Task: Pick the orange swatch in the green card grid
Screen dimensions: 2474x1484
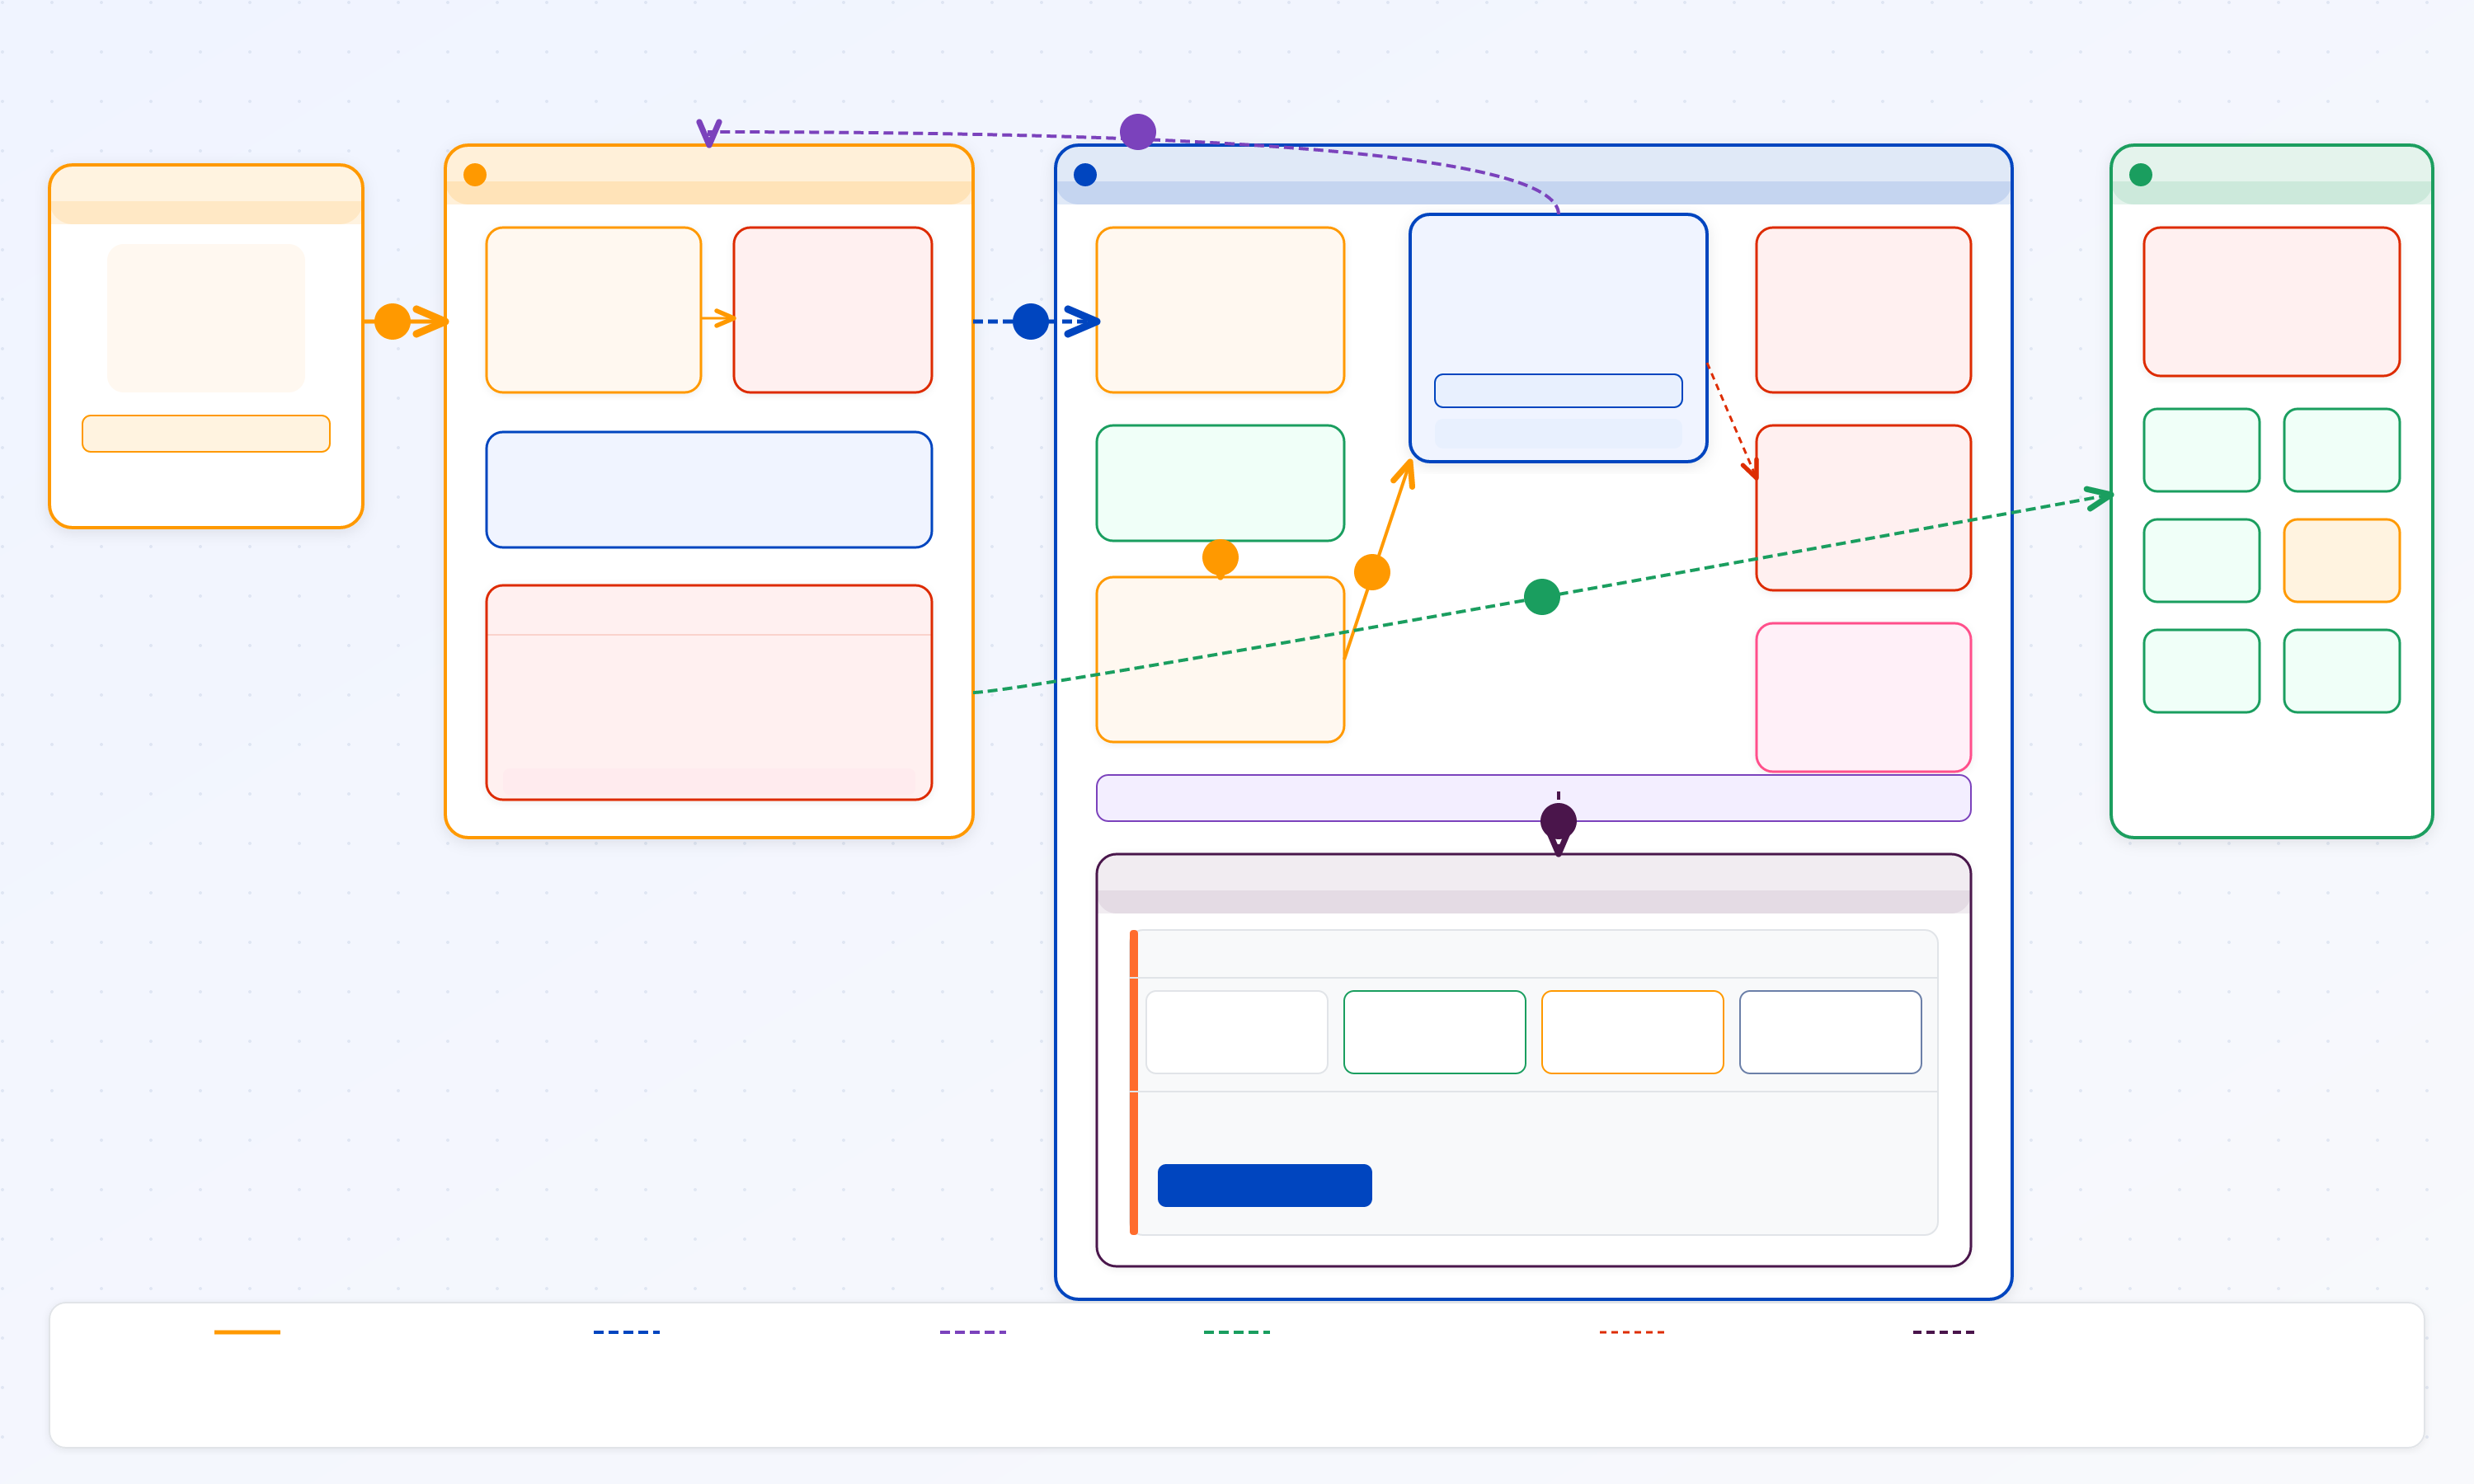Action: click(2341, 561)
